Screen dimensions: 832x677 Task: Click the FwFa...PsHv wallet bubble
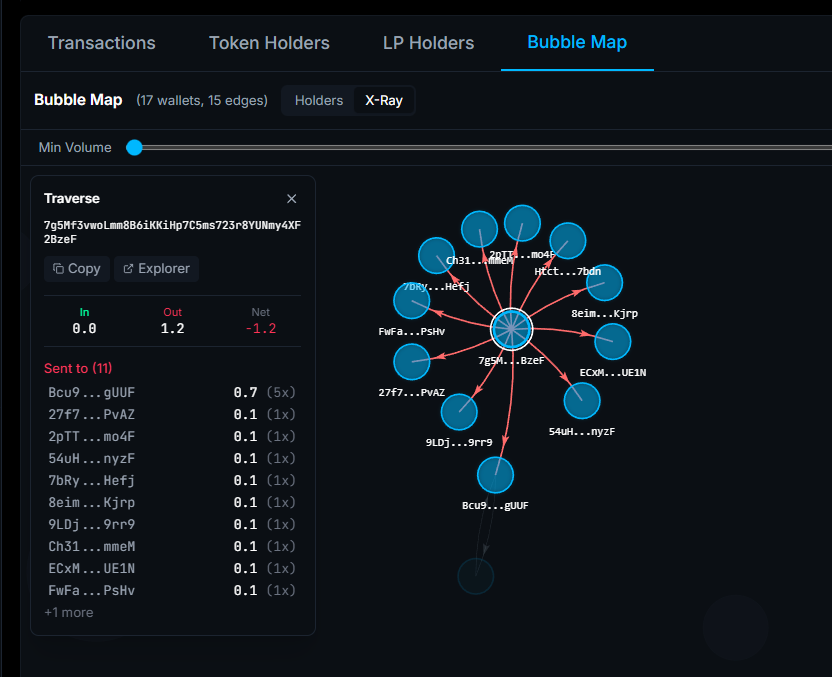click(x=412, y=300)
